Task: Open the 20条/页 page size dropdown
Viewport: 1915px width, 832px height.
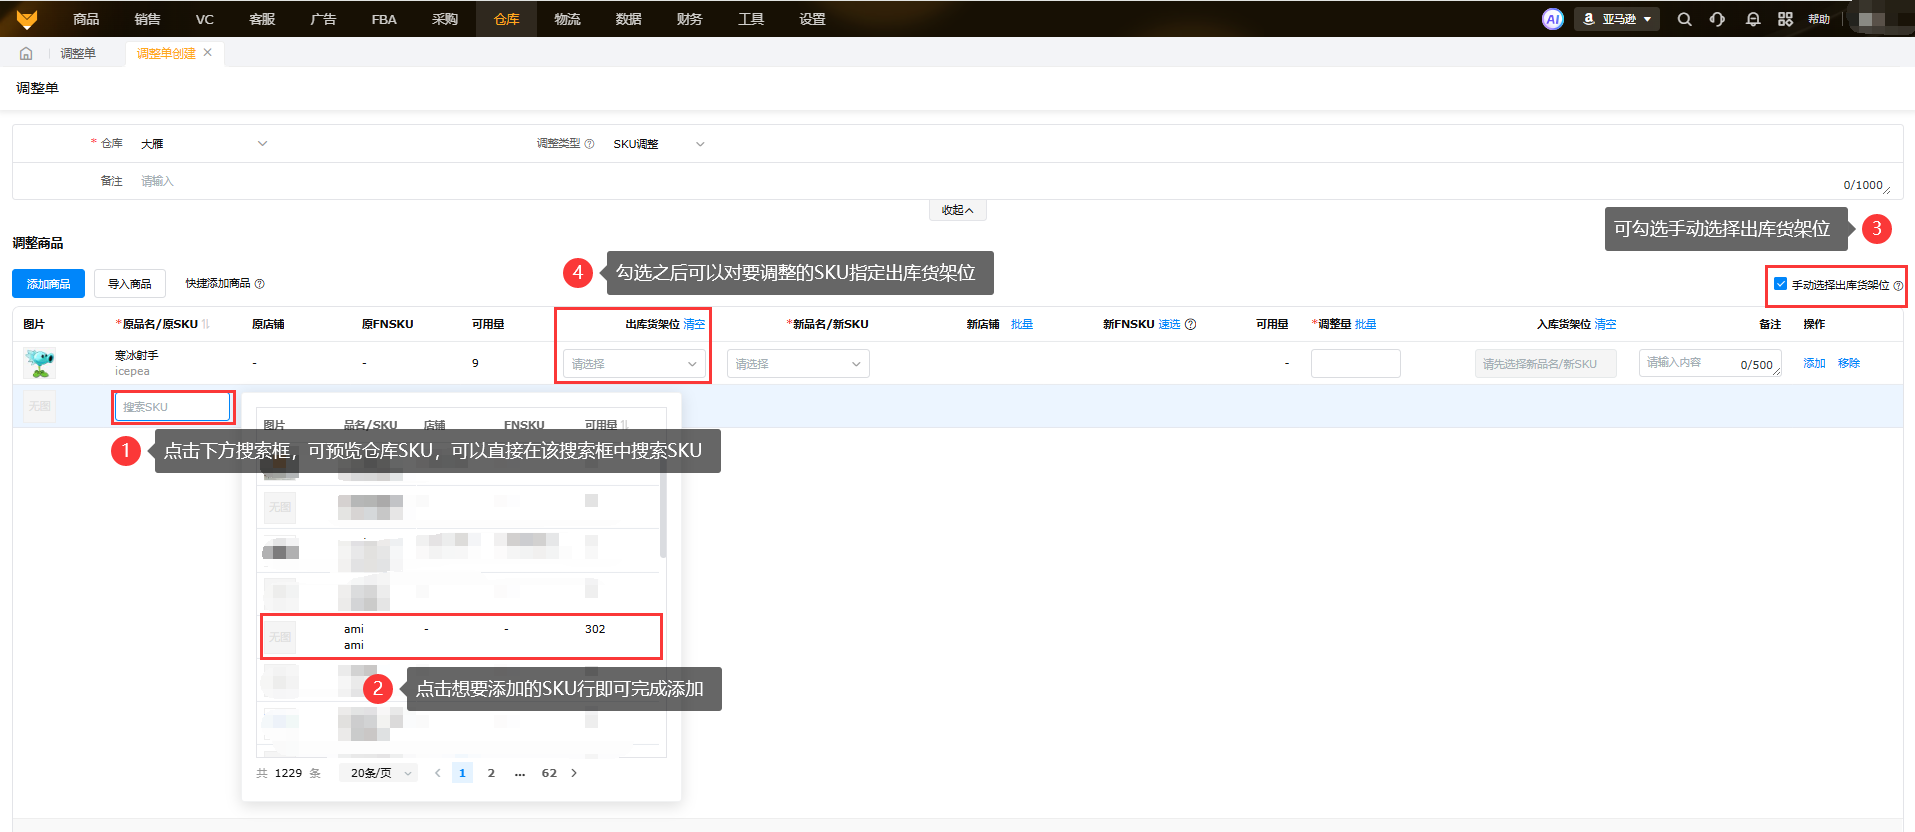Action: click(x=380, y=773)
